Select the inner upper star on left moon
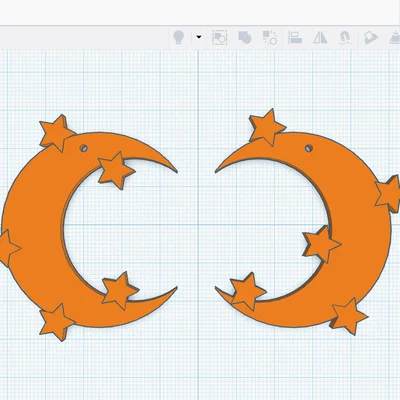This screenshot has width=400, height=400. (x=116, y=170)
